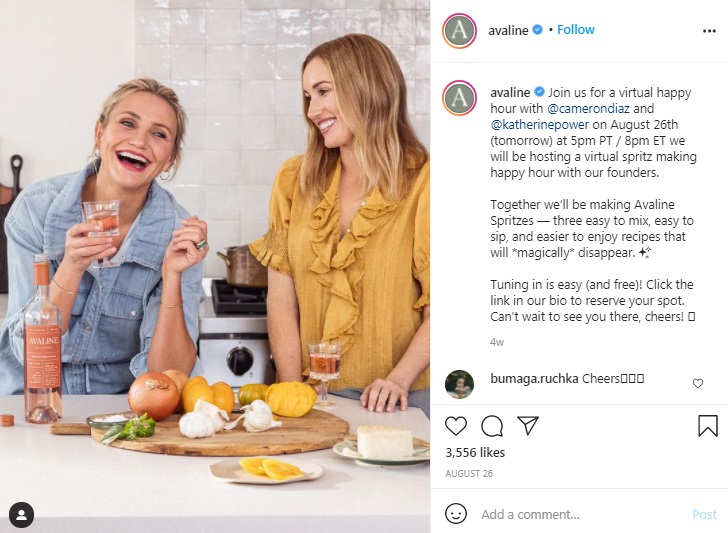Like bumaga.ruchka's comment with the small heart
The width and height of the screenshot is (728, 533).
pos(698,383)
